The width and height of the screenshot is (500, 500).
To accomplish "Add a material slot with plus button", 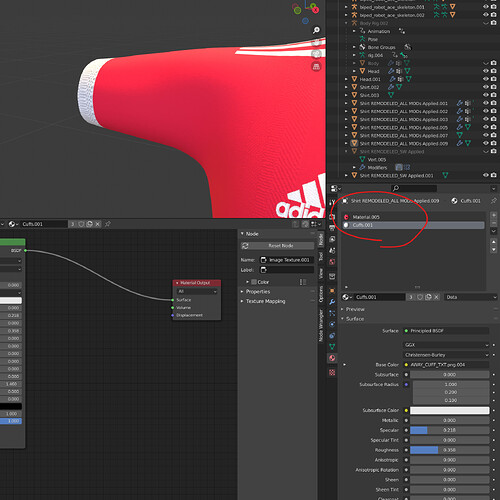I will tap(494, 215).
